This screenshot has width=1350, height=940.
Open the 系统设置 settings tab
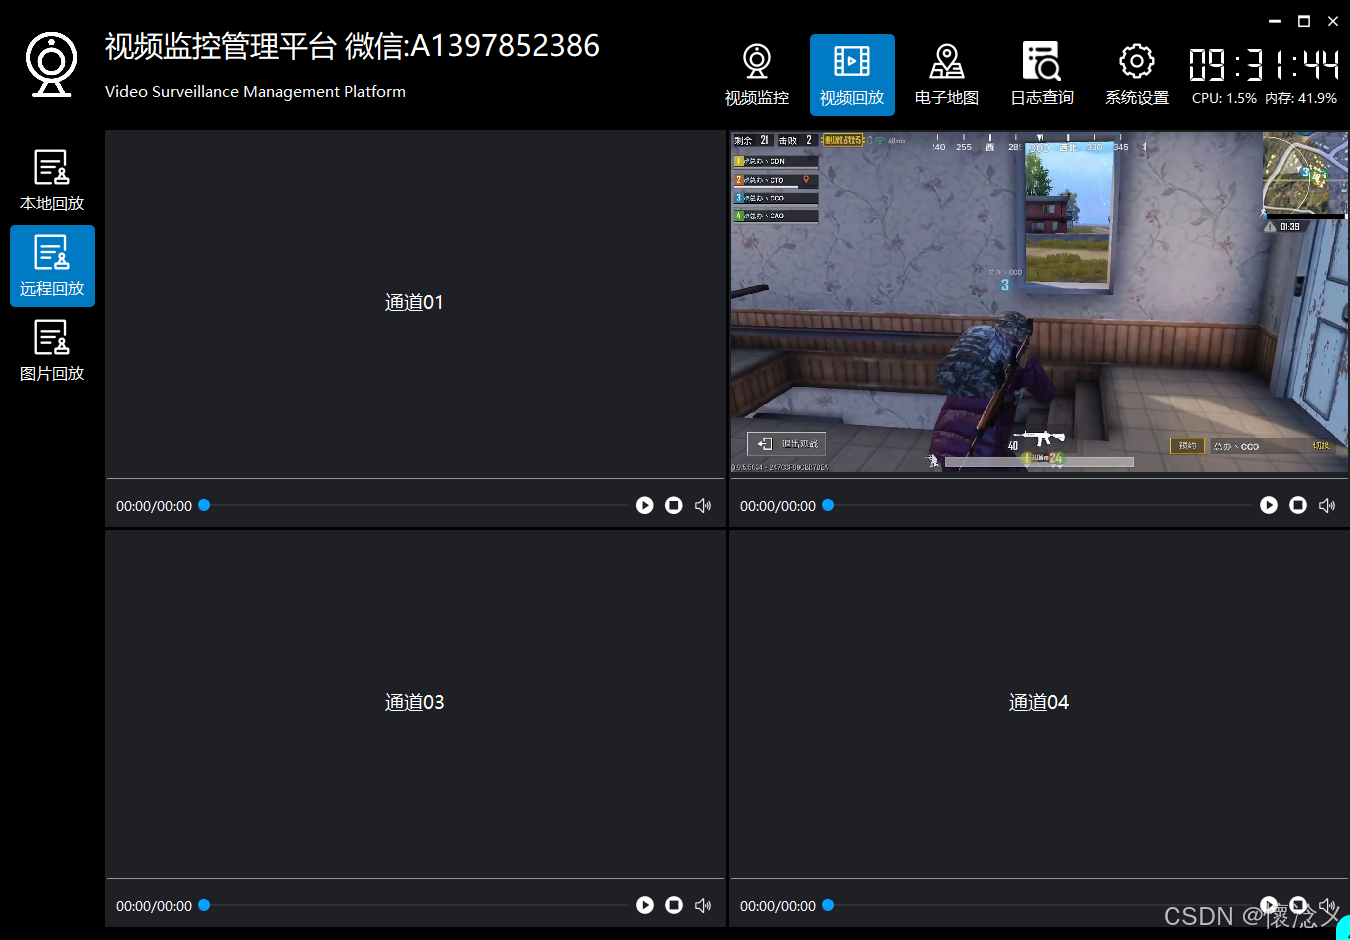(1137, 75)
